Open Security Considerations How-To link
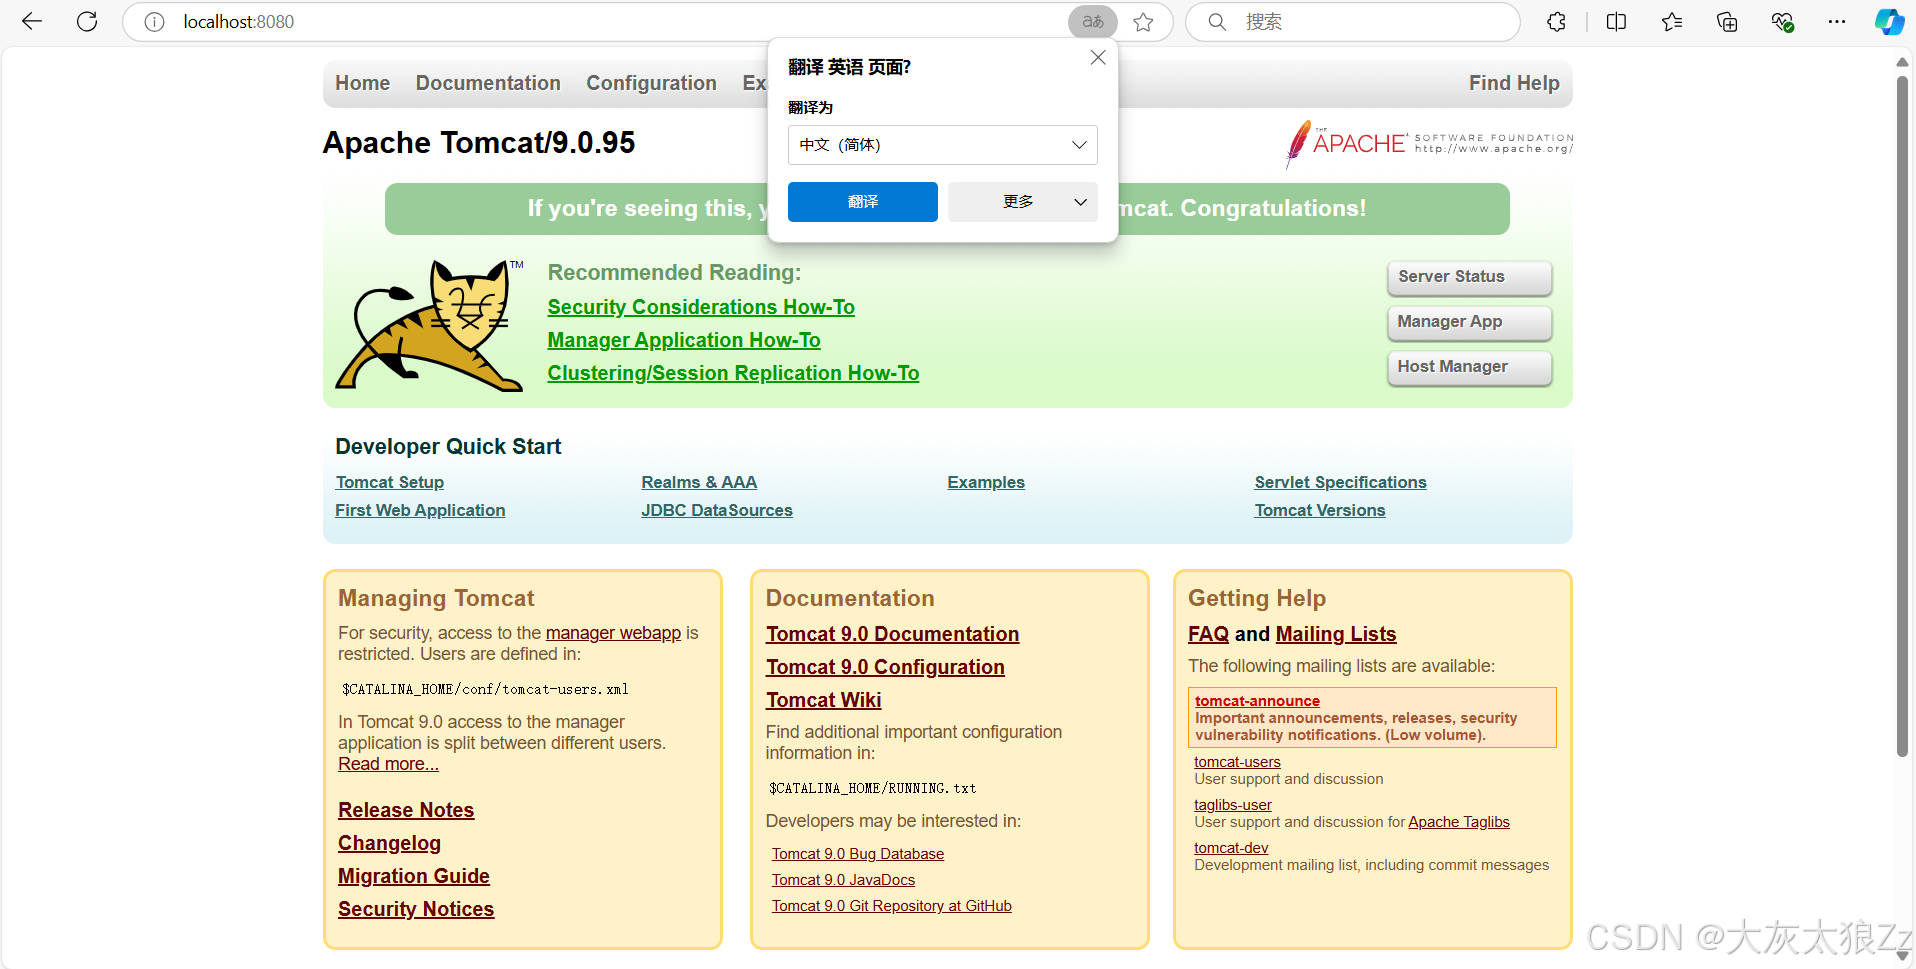 coord(701,307)
